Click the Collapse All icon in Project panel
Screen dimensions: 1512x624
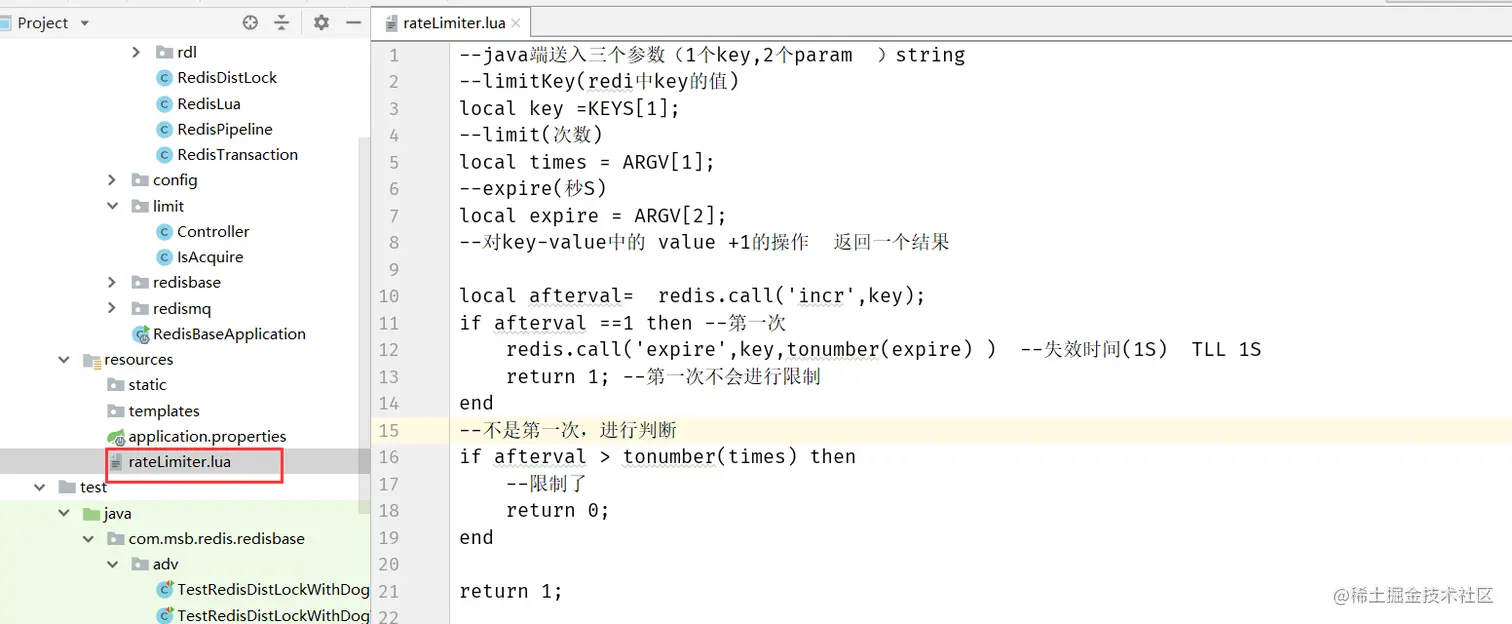281,22
